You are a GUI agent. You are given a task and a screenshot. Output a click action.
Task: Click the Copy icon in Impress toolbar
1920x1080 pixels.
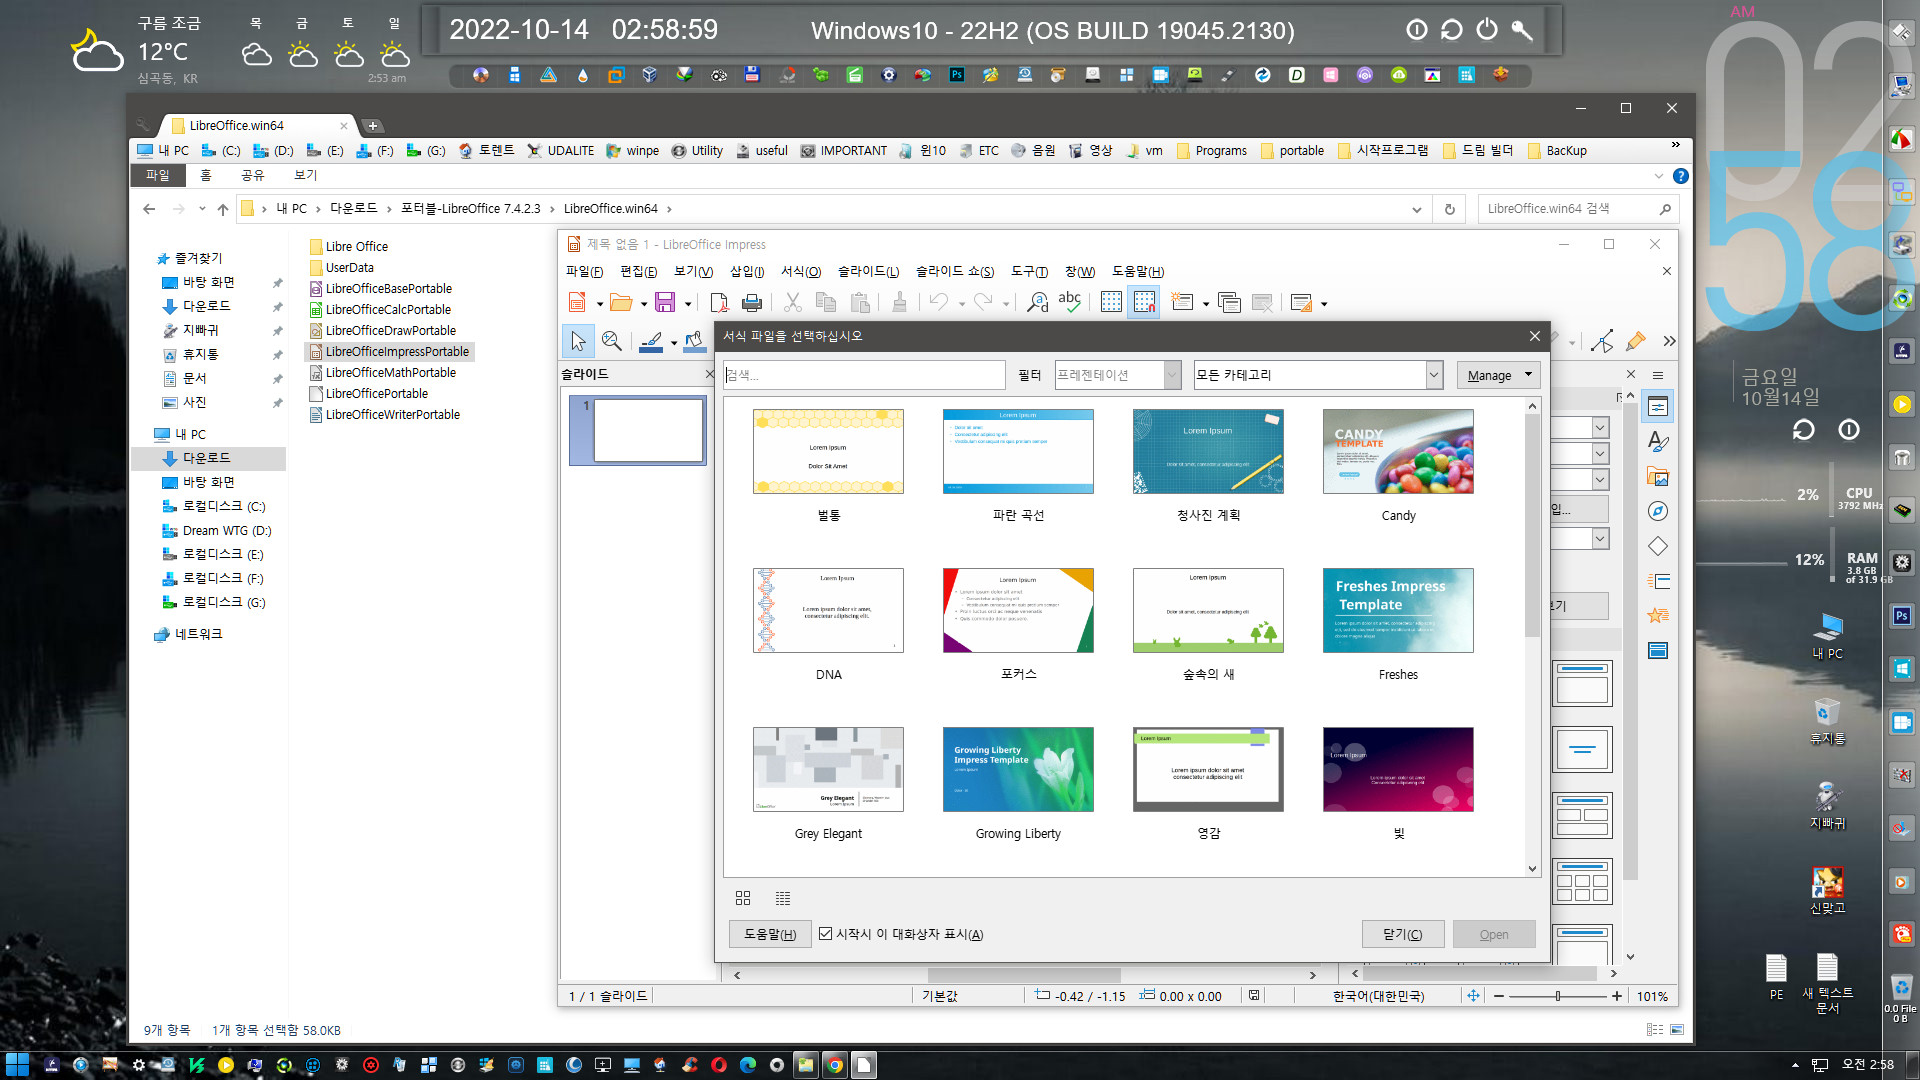(x=826, y=302)
